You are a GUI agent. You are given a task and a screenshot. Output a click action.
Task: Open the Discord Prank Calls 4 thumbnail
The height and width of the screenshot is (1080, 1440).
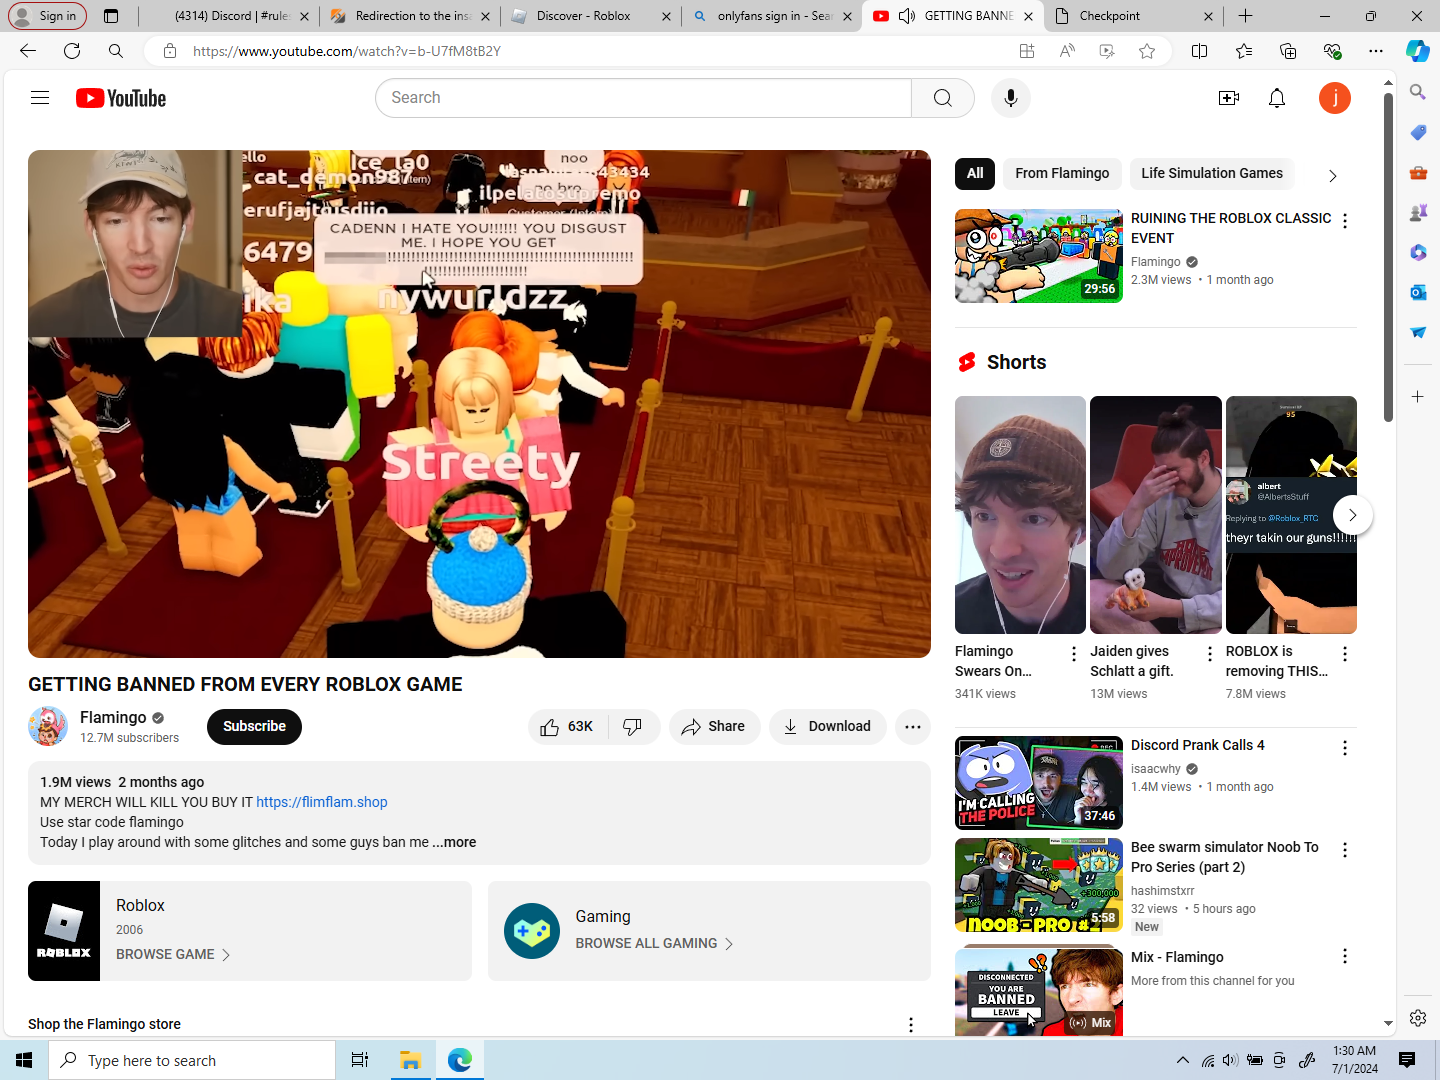(1039, 783)
